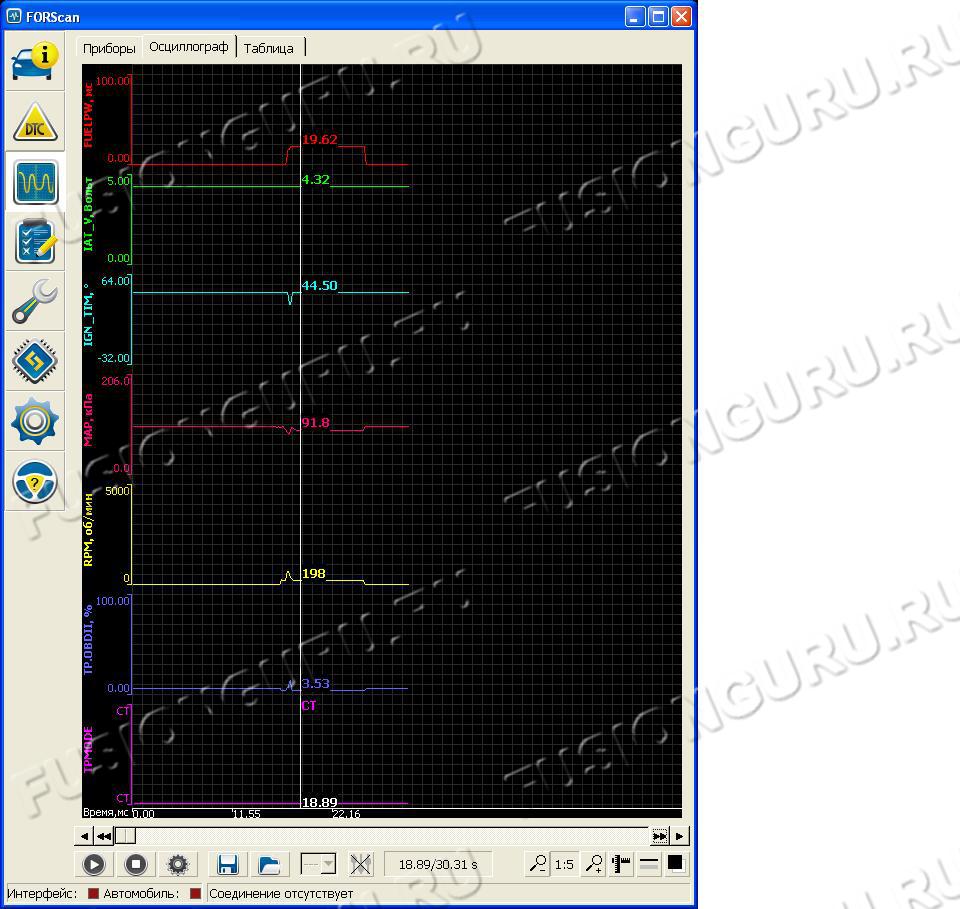
Task: Maximize the FORScan window
Action: 658,17
